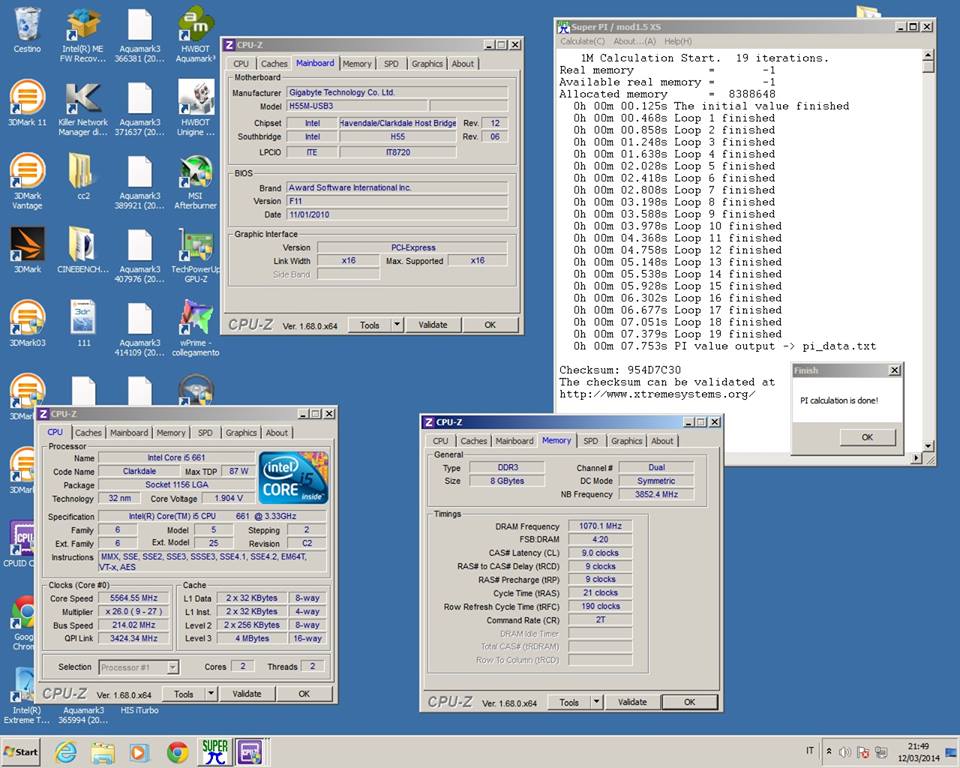Launch the MSI Afterburner shortcut
The height and width of the screenshot is (768, 960).
click(x=195, y=183)
